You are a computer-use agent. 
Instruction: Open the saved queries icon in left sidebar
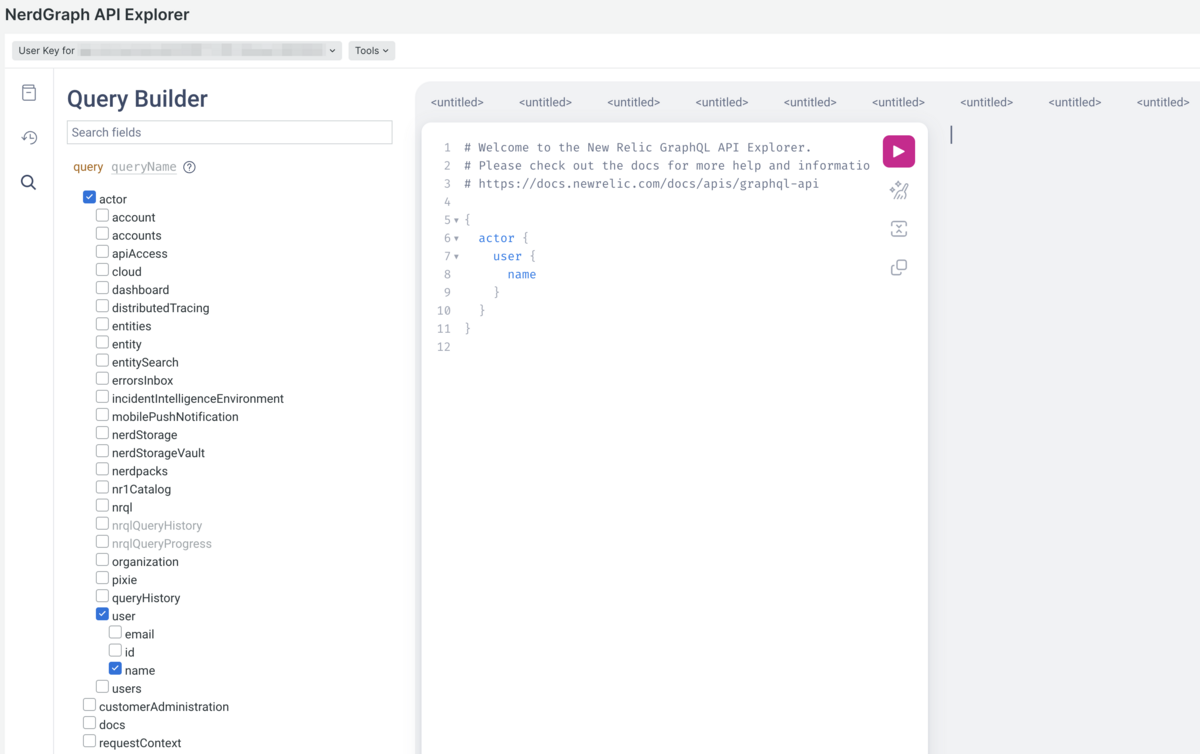[x=29, y=93]
